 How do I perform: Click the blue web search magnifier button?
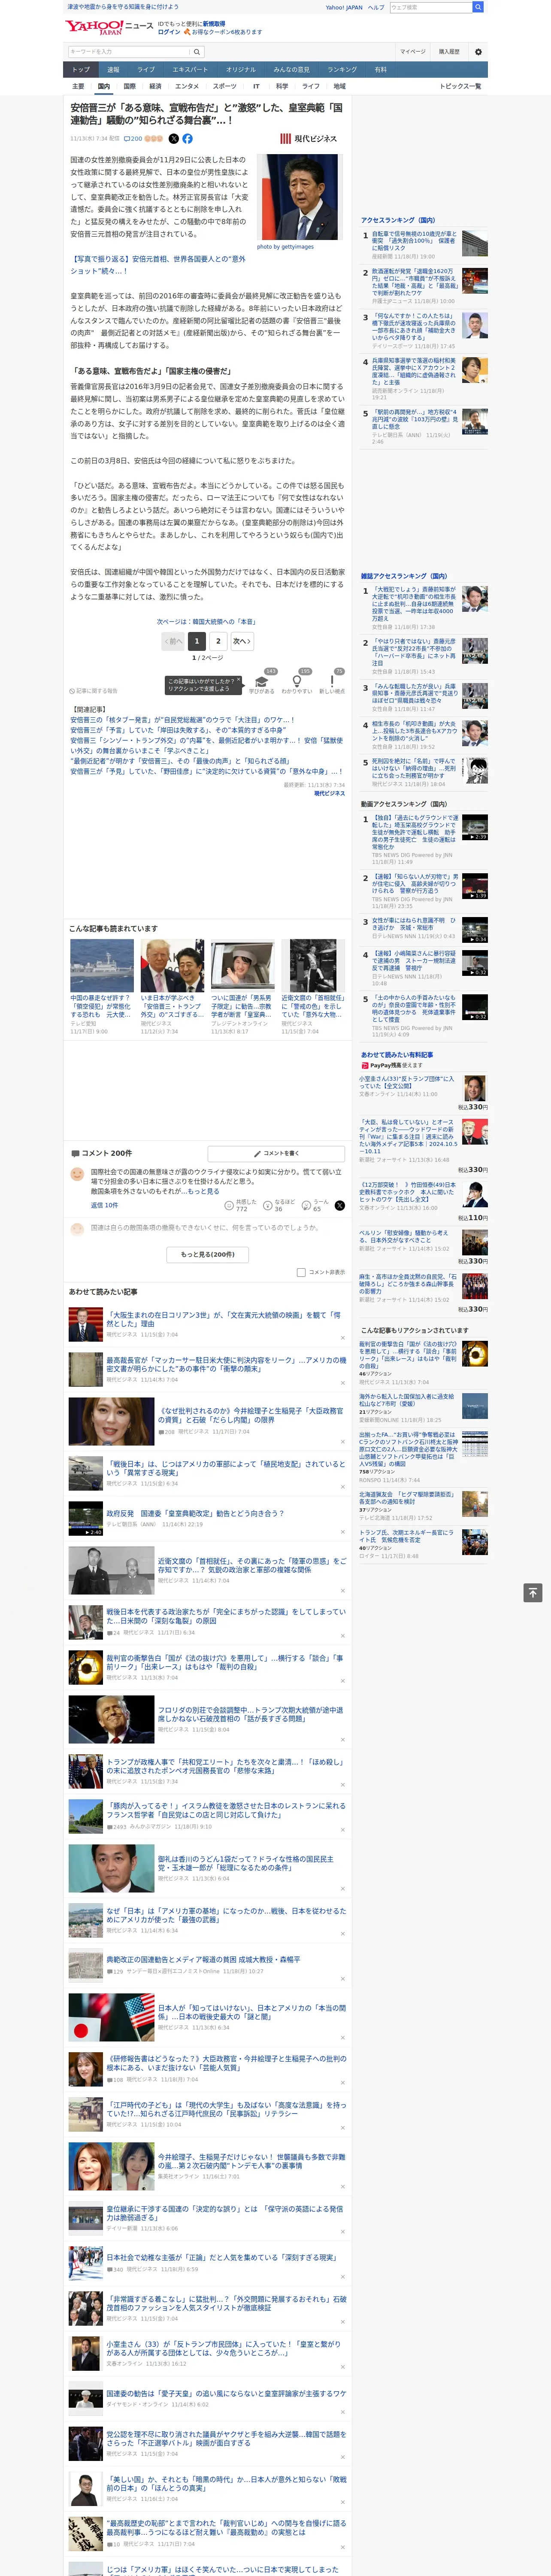tap(478, 7)
